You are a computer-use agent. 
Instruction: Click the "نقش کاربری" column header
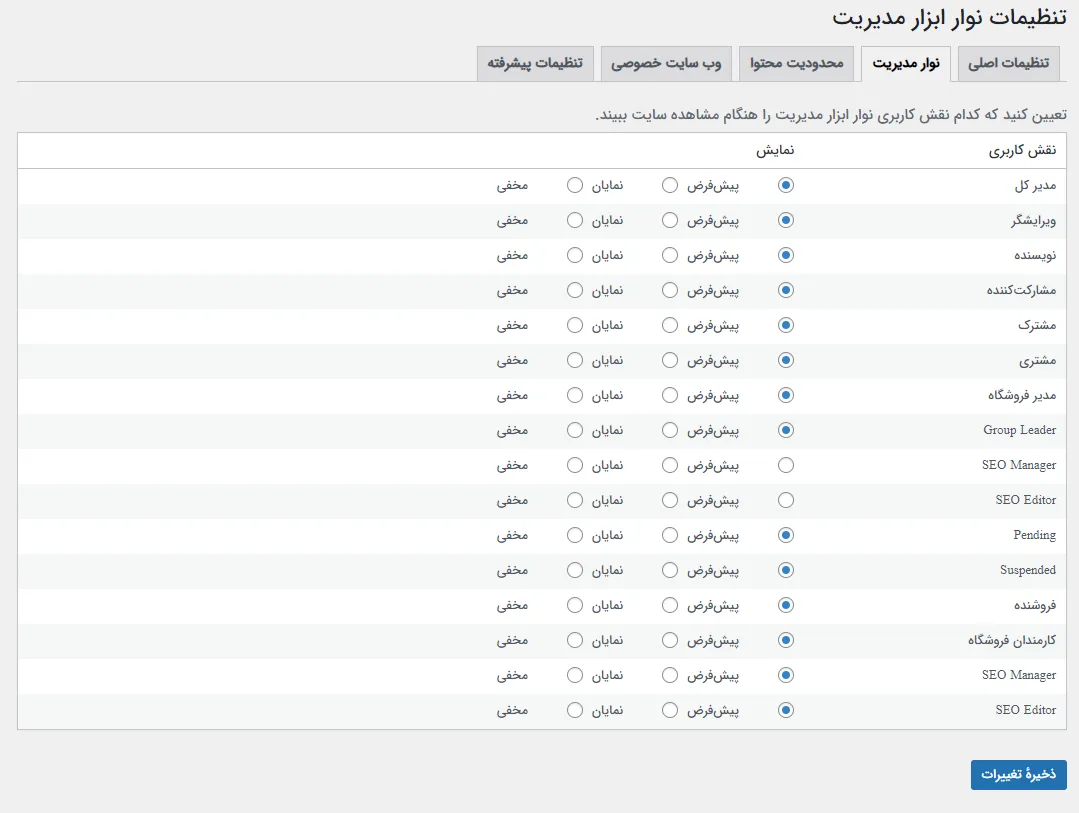pos(1022,150)
